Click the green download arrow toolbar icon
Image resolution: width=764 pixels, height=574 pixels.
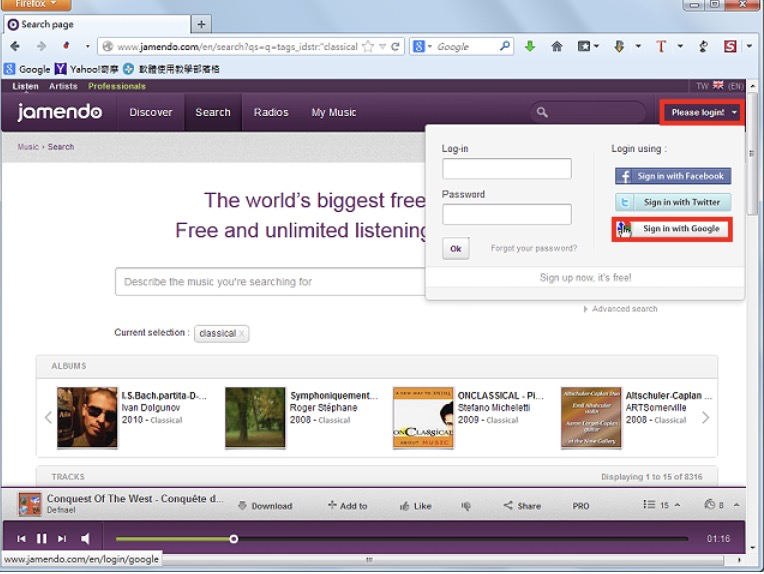tap(530, 47)
